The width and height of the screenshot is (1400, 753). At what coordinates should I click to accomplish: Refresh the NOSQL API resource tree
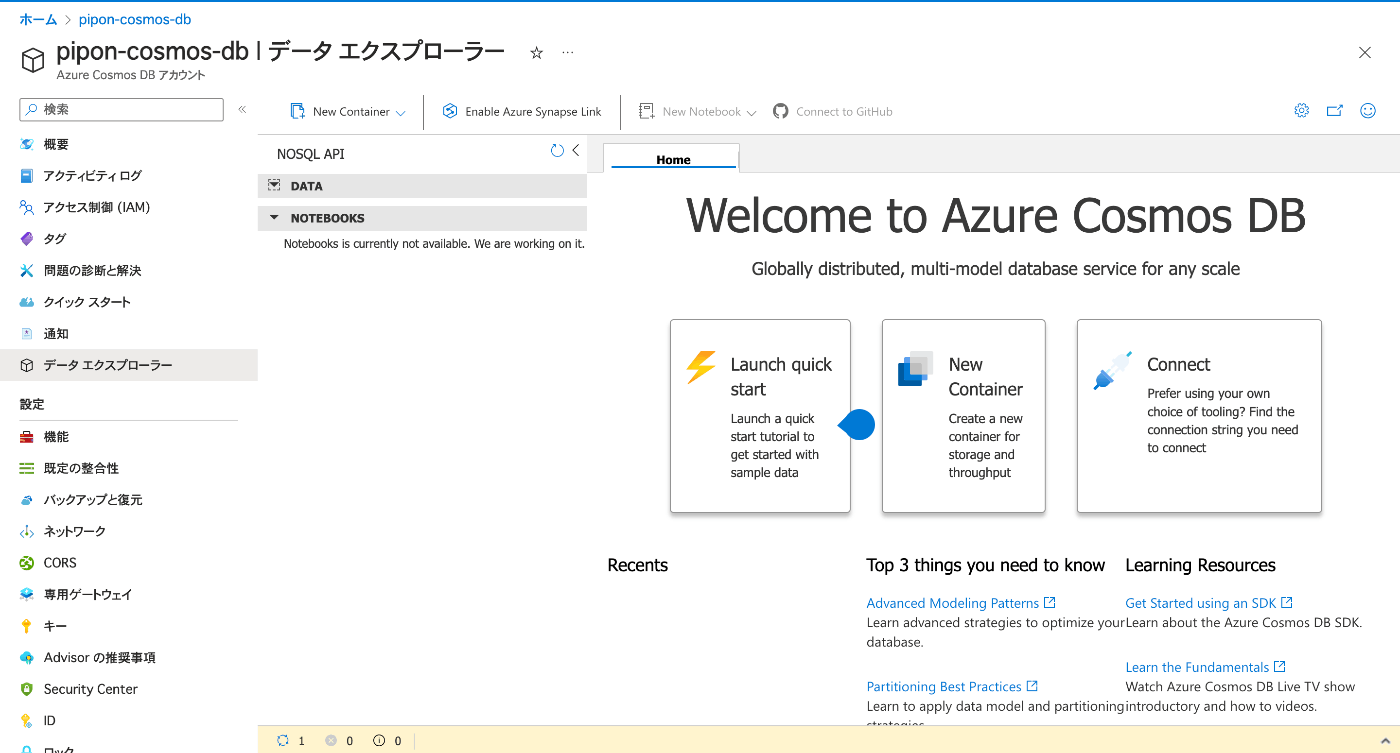click(x=557, y=151)
